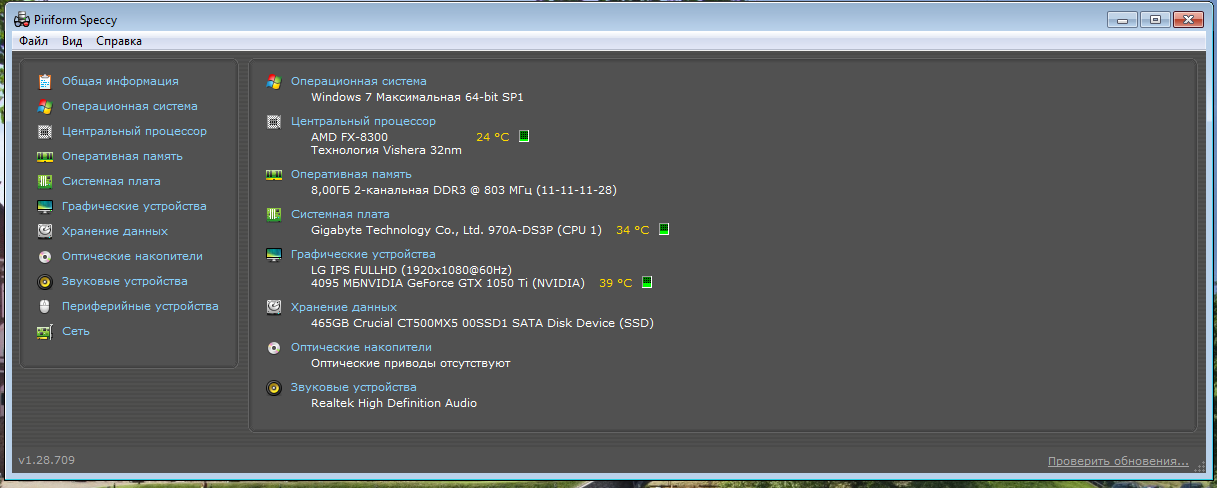The height and width of the screenshot is (488, 1217).
Task: Click the Хранение данных sidebar disk icon
Action: [44, 231]
